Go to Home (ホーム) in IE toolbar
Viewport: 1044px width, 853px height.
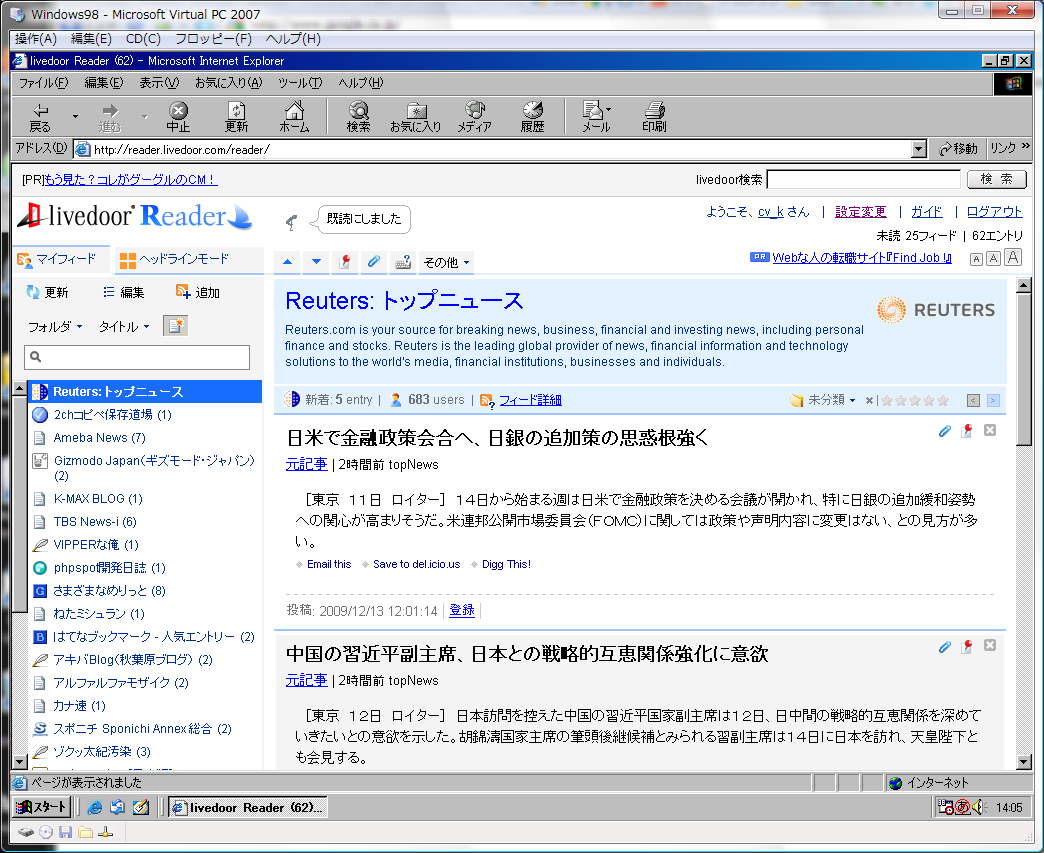pyautogui.click(x=294, y=117)
